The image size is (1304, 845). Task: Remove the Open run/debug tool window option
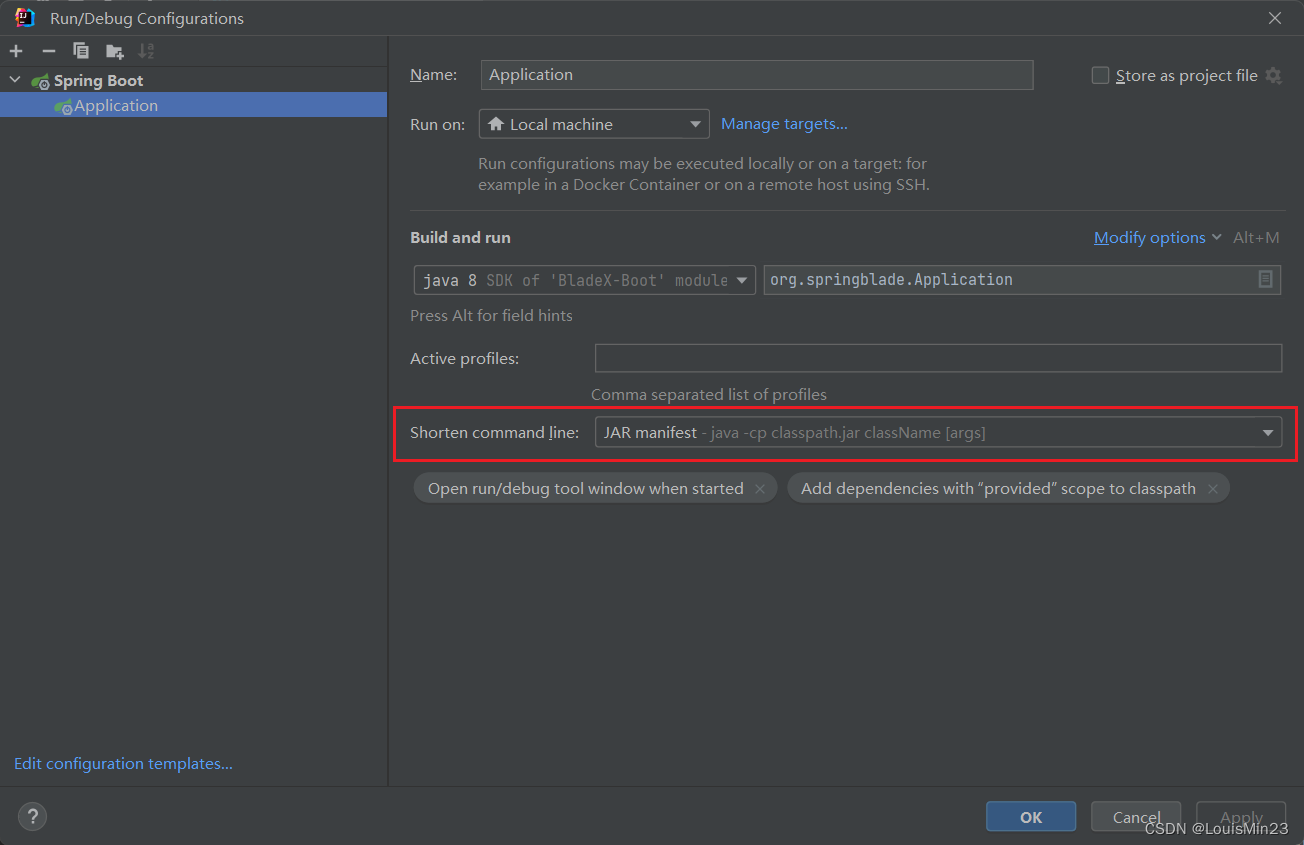760,489
